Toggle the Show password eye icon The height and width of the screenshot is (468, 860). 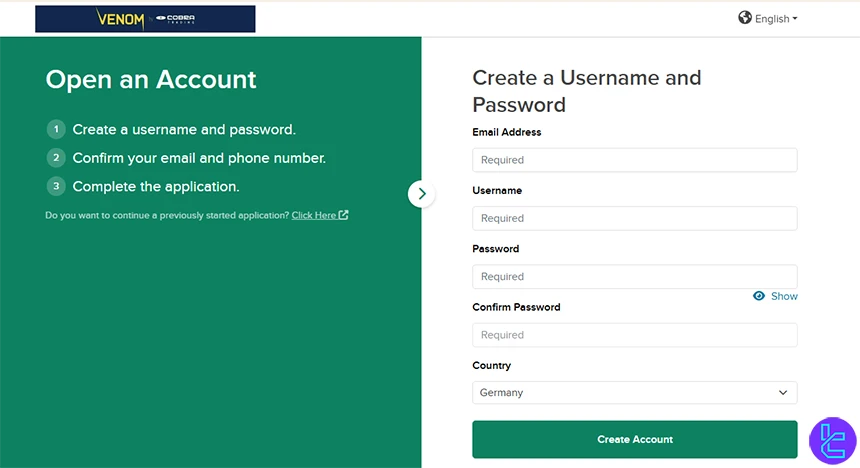[759, 296]
